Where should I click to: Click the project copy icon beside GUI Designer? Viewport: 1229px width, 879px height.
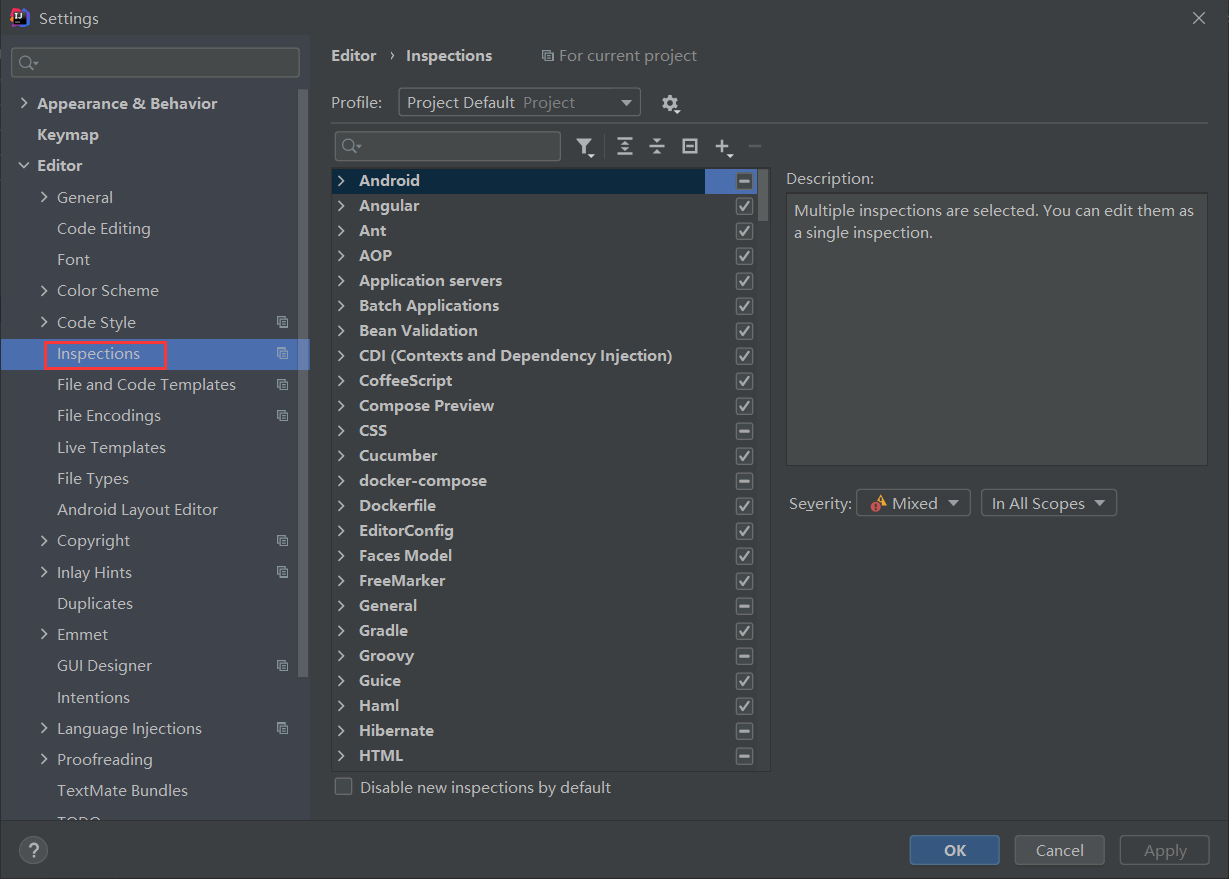tap(283, 665)
